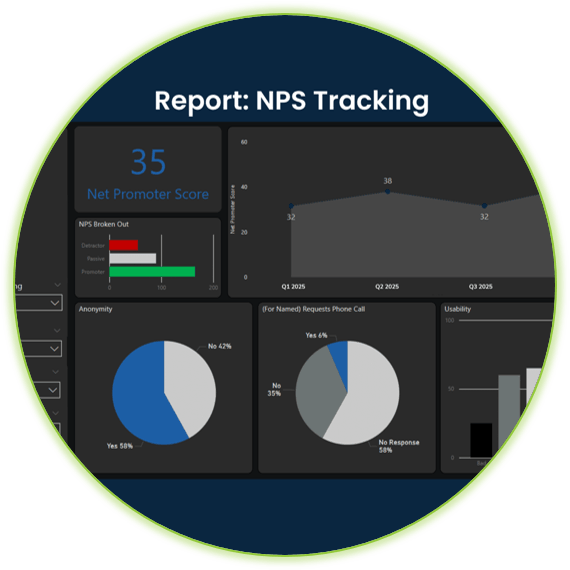Select the "Usability" chart title

point(458,309)
